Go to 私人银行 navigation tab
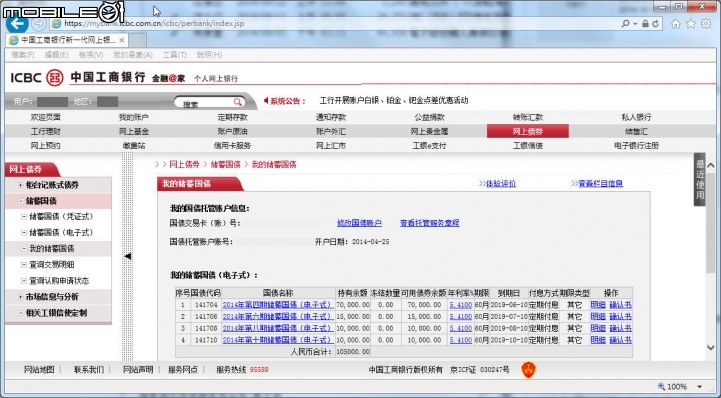 636,117
